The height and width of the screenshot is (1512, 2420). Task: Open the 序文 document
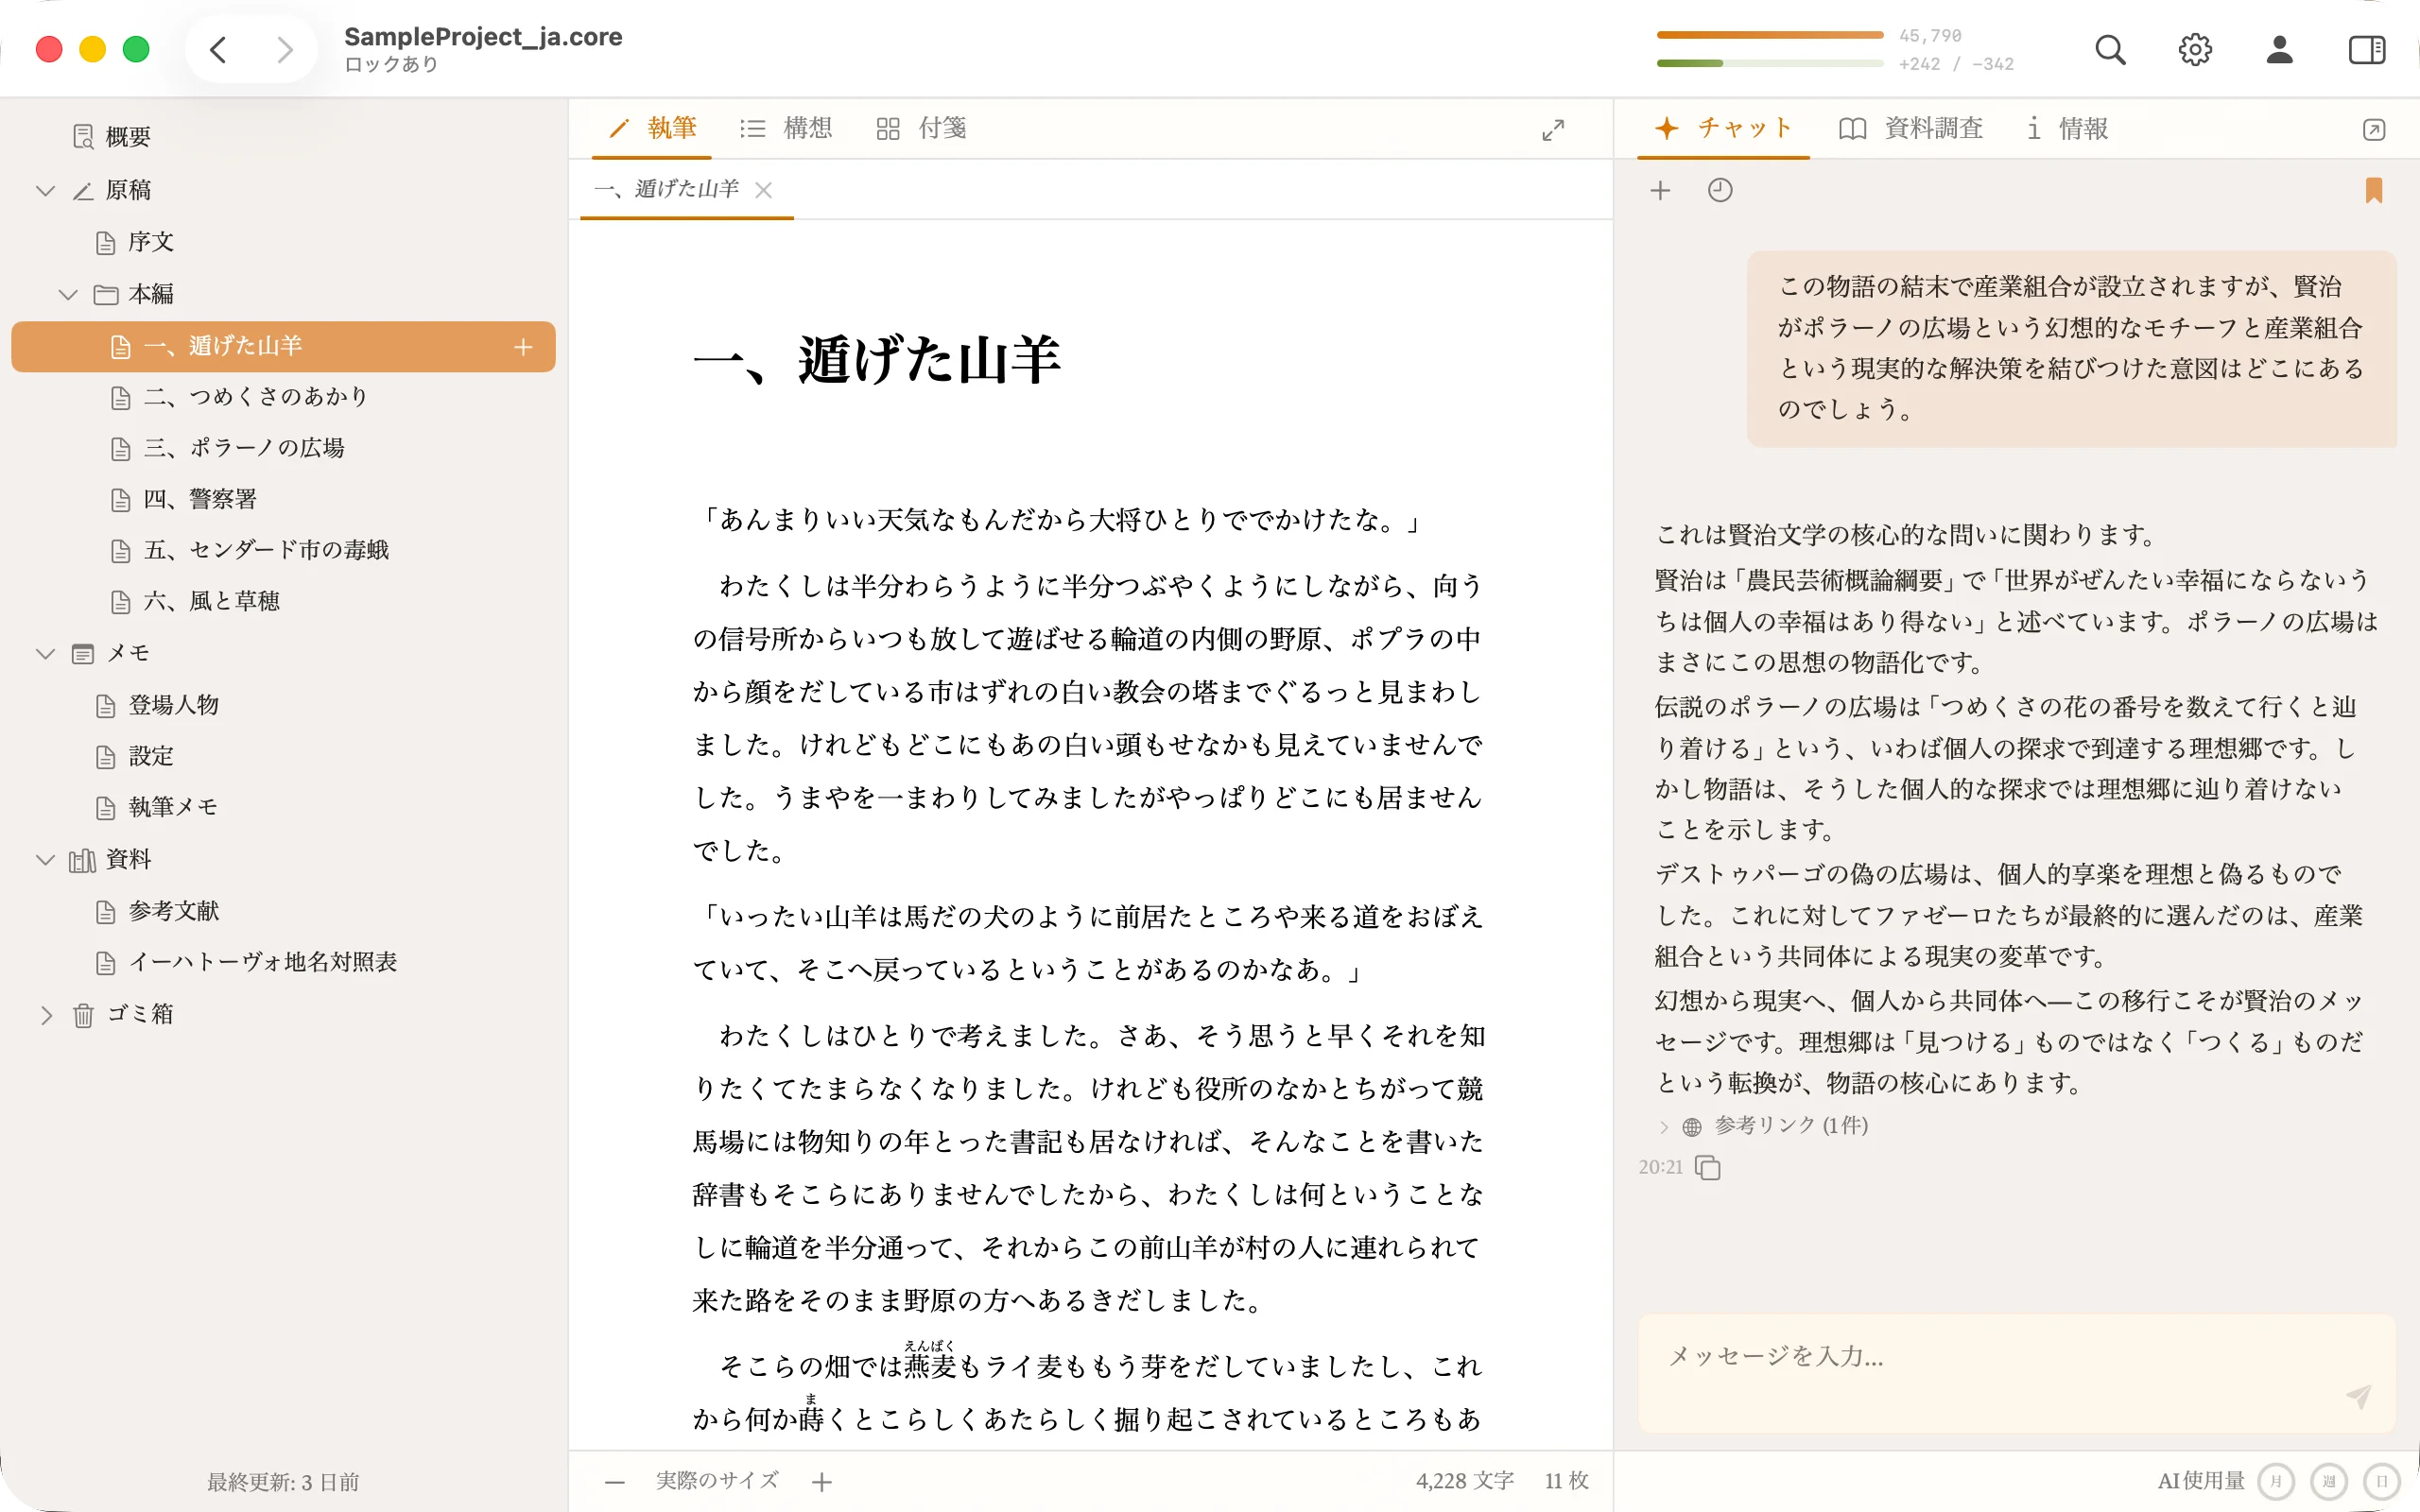(x=134, y=242)
